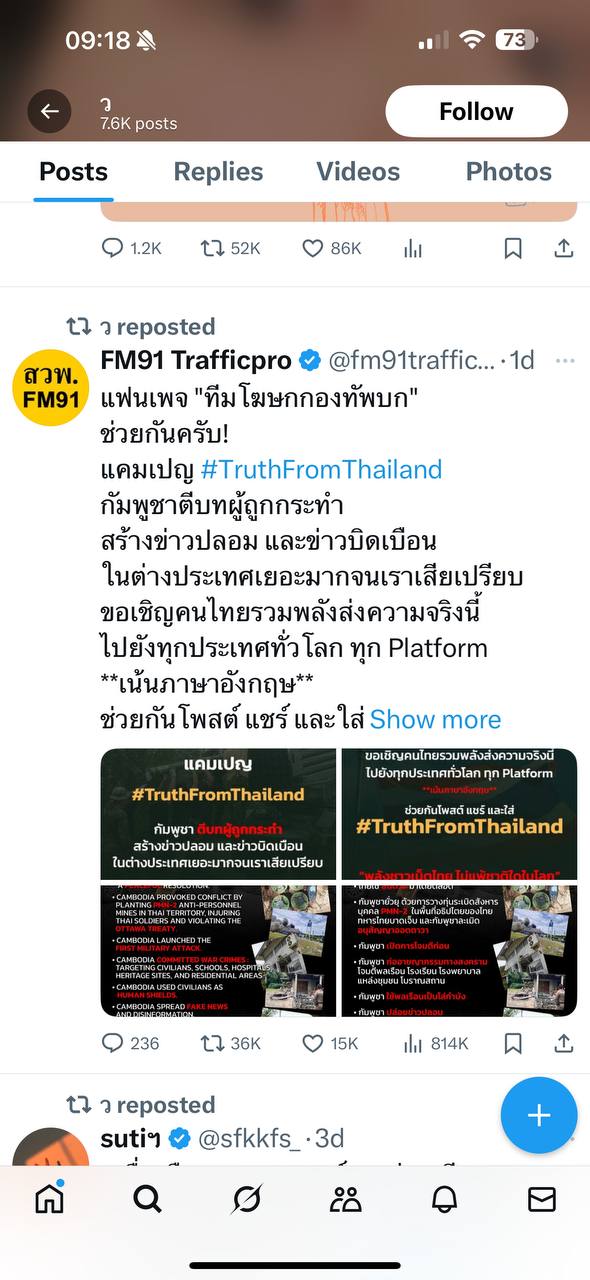View analytics showing 814K views
Screen dimensions: 590x1280
(x=435, y=1043)
